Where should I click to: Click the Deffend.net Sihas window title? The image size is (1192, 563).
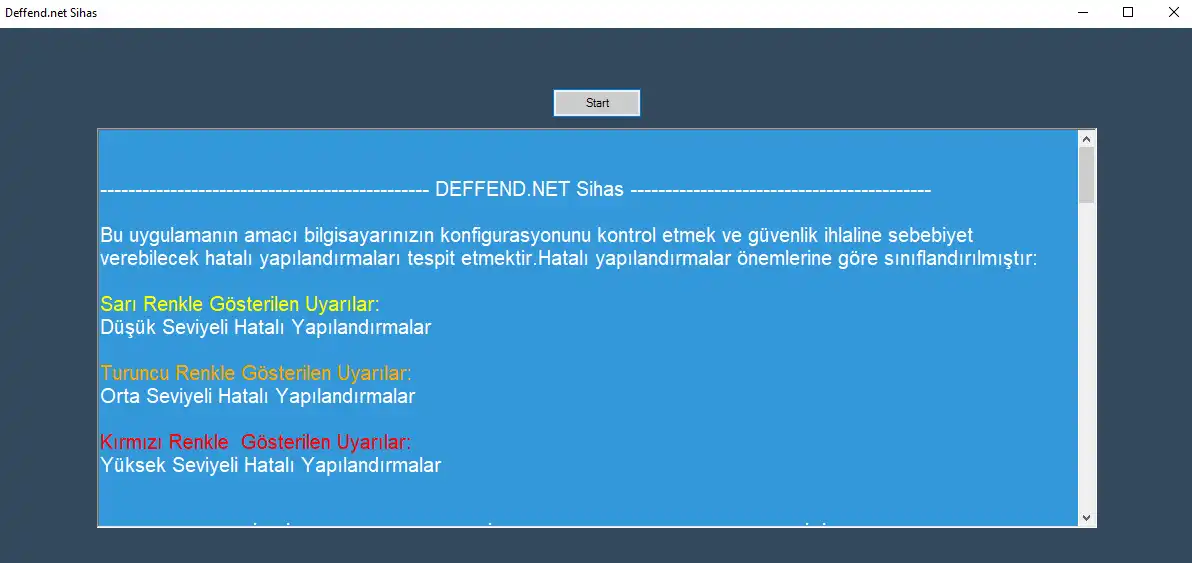[50, 13]
